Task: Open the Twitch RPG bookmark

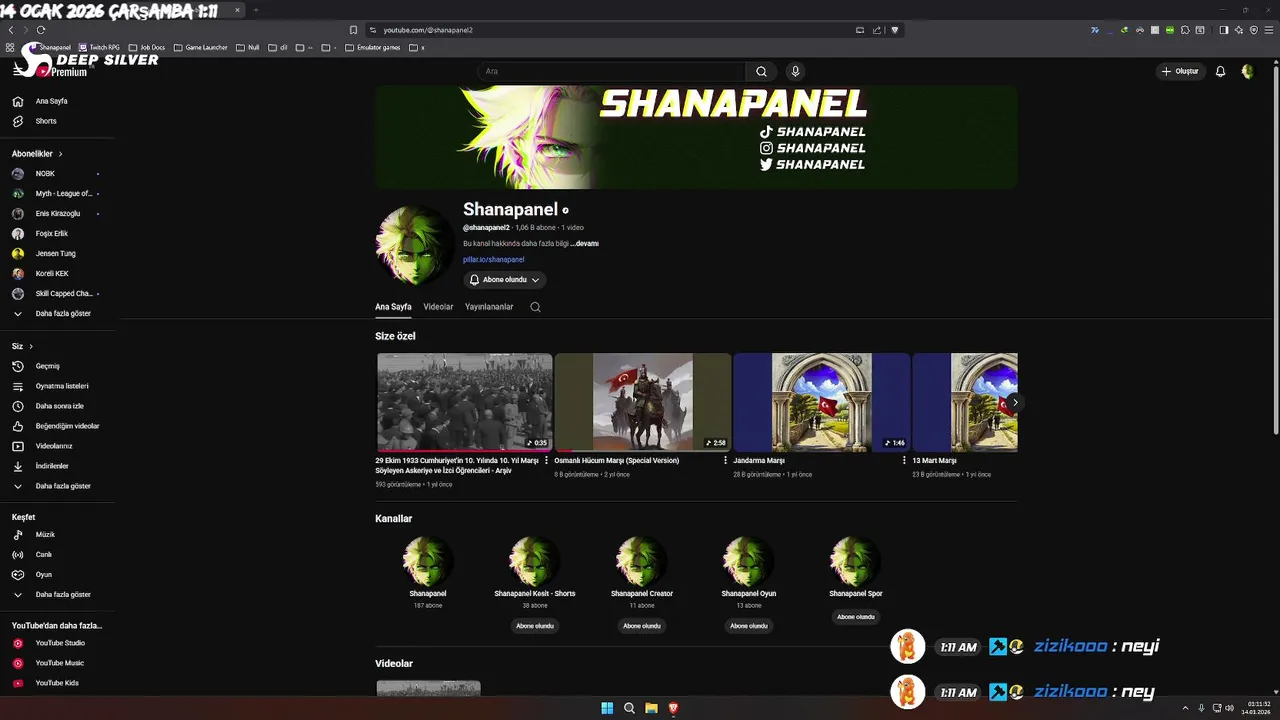Action: pos(99,47)
